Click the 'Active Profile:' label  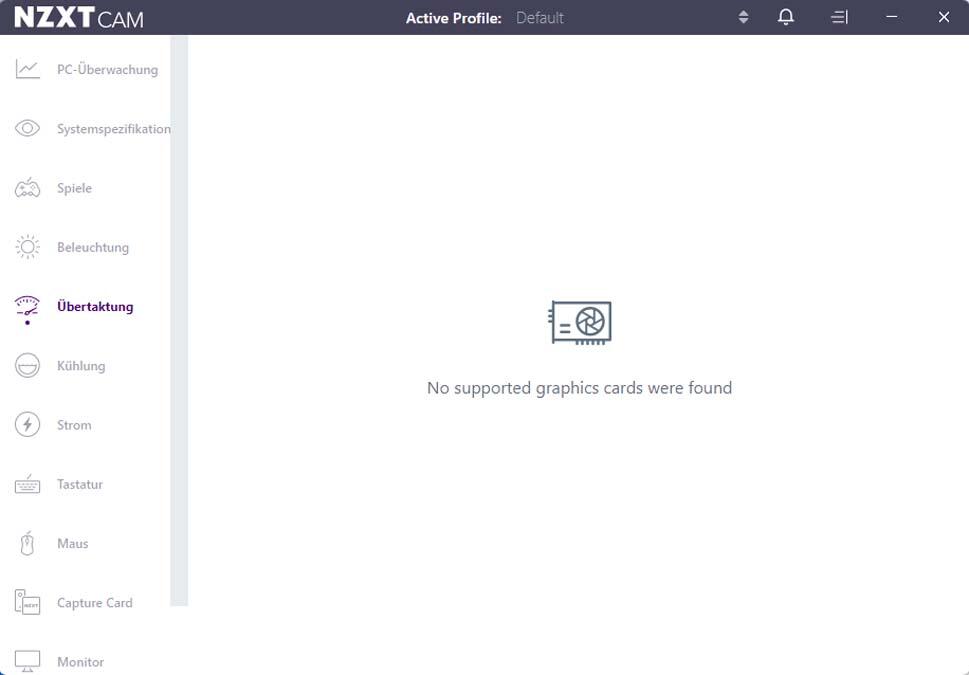click(454, 18)
